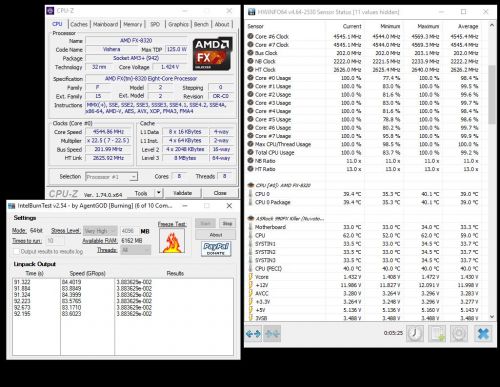Screen dimensions: 500x387
Task: Click the Core Voltage value 1.424 V
Action: coord(170,67)
